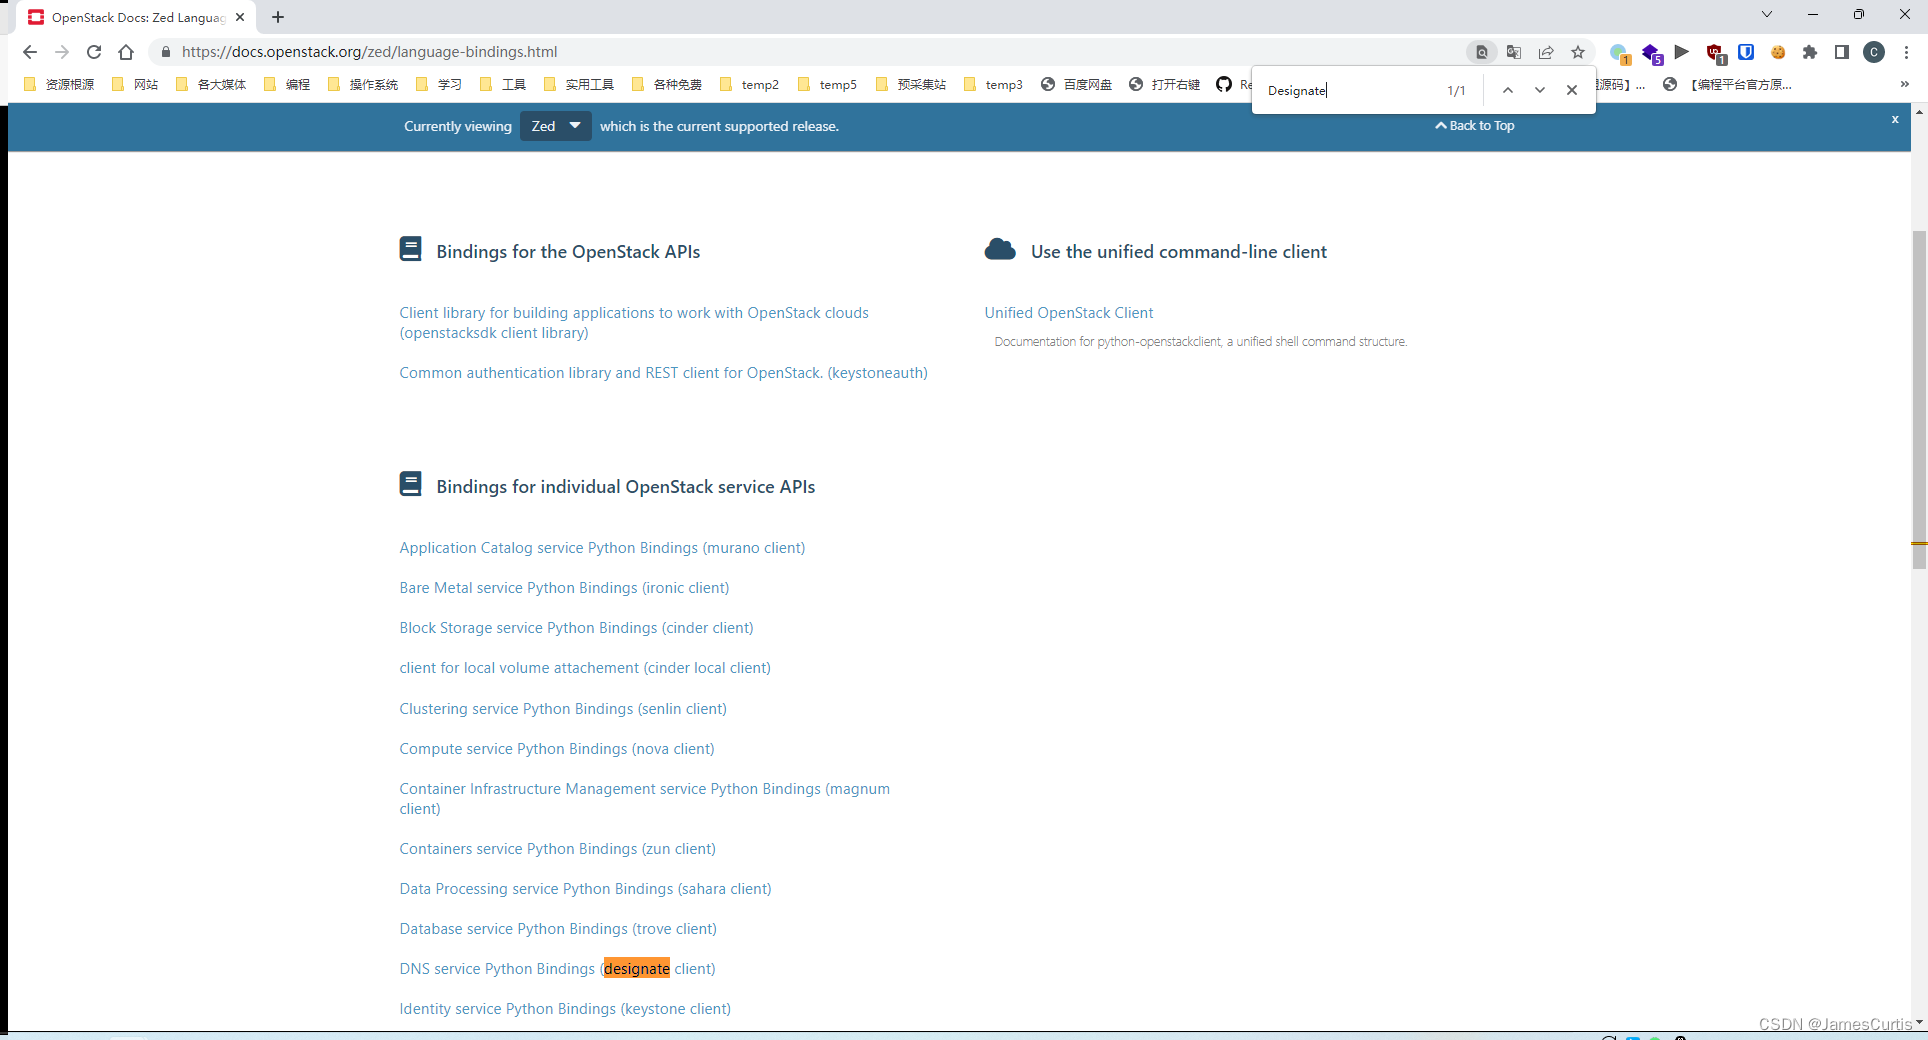1928x1040 pixels.
Task: Bookmark this page with the star icon
Action: point(1578,52)
